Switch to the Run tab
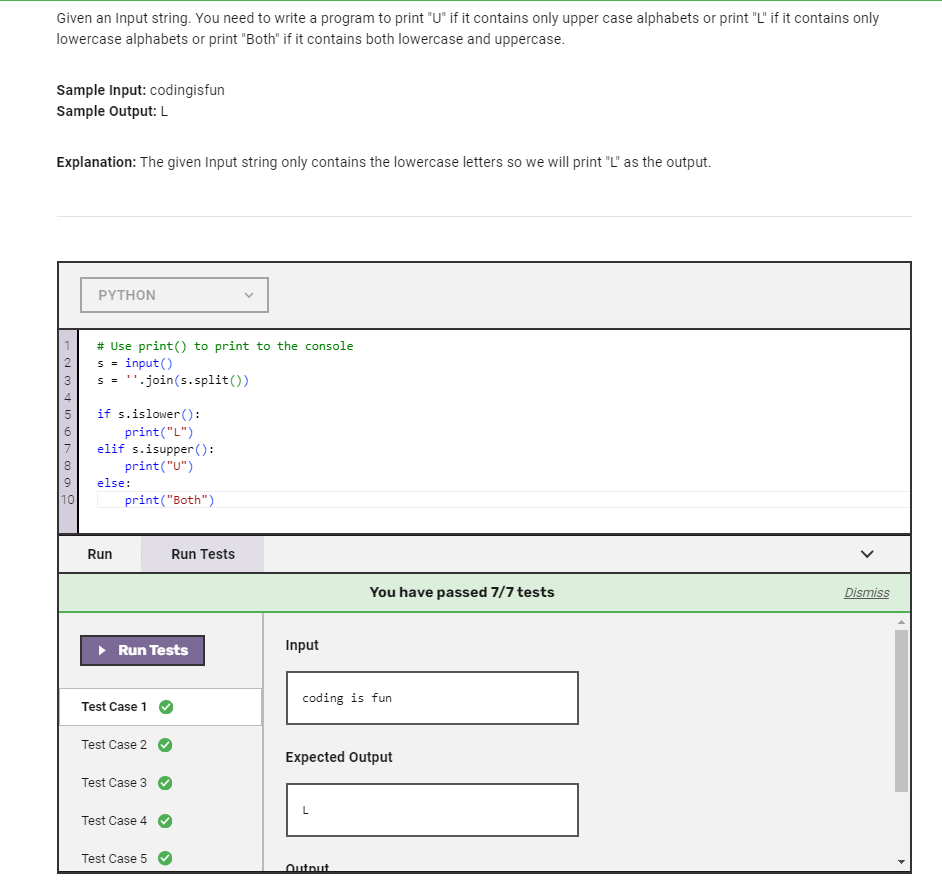 tap(99, 553)
